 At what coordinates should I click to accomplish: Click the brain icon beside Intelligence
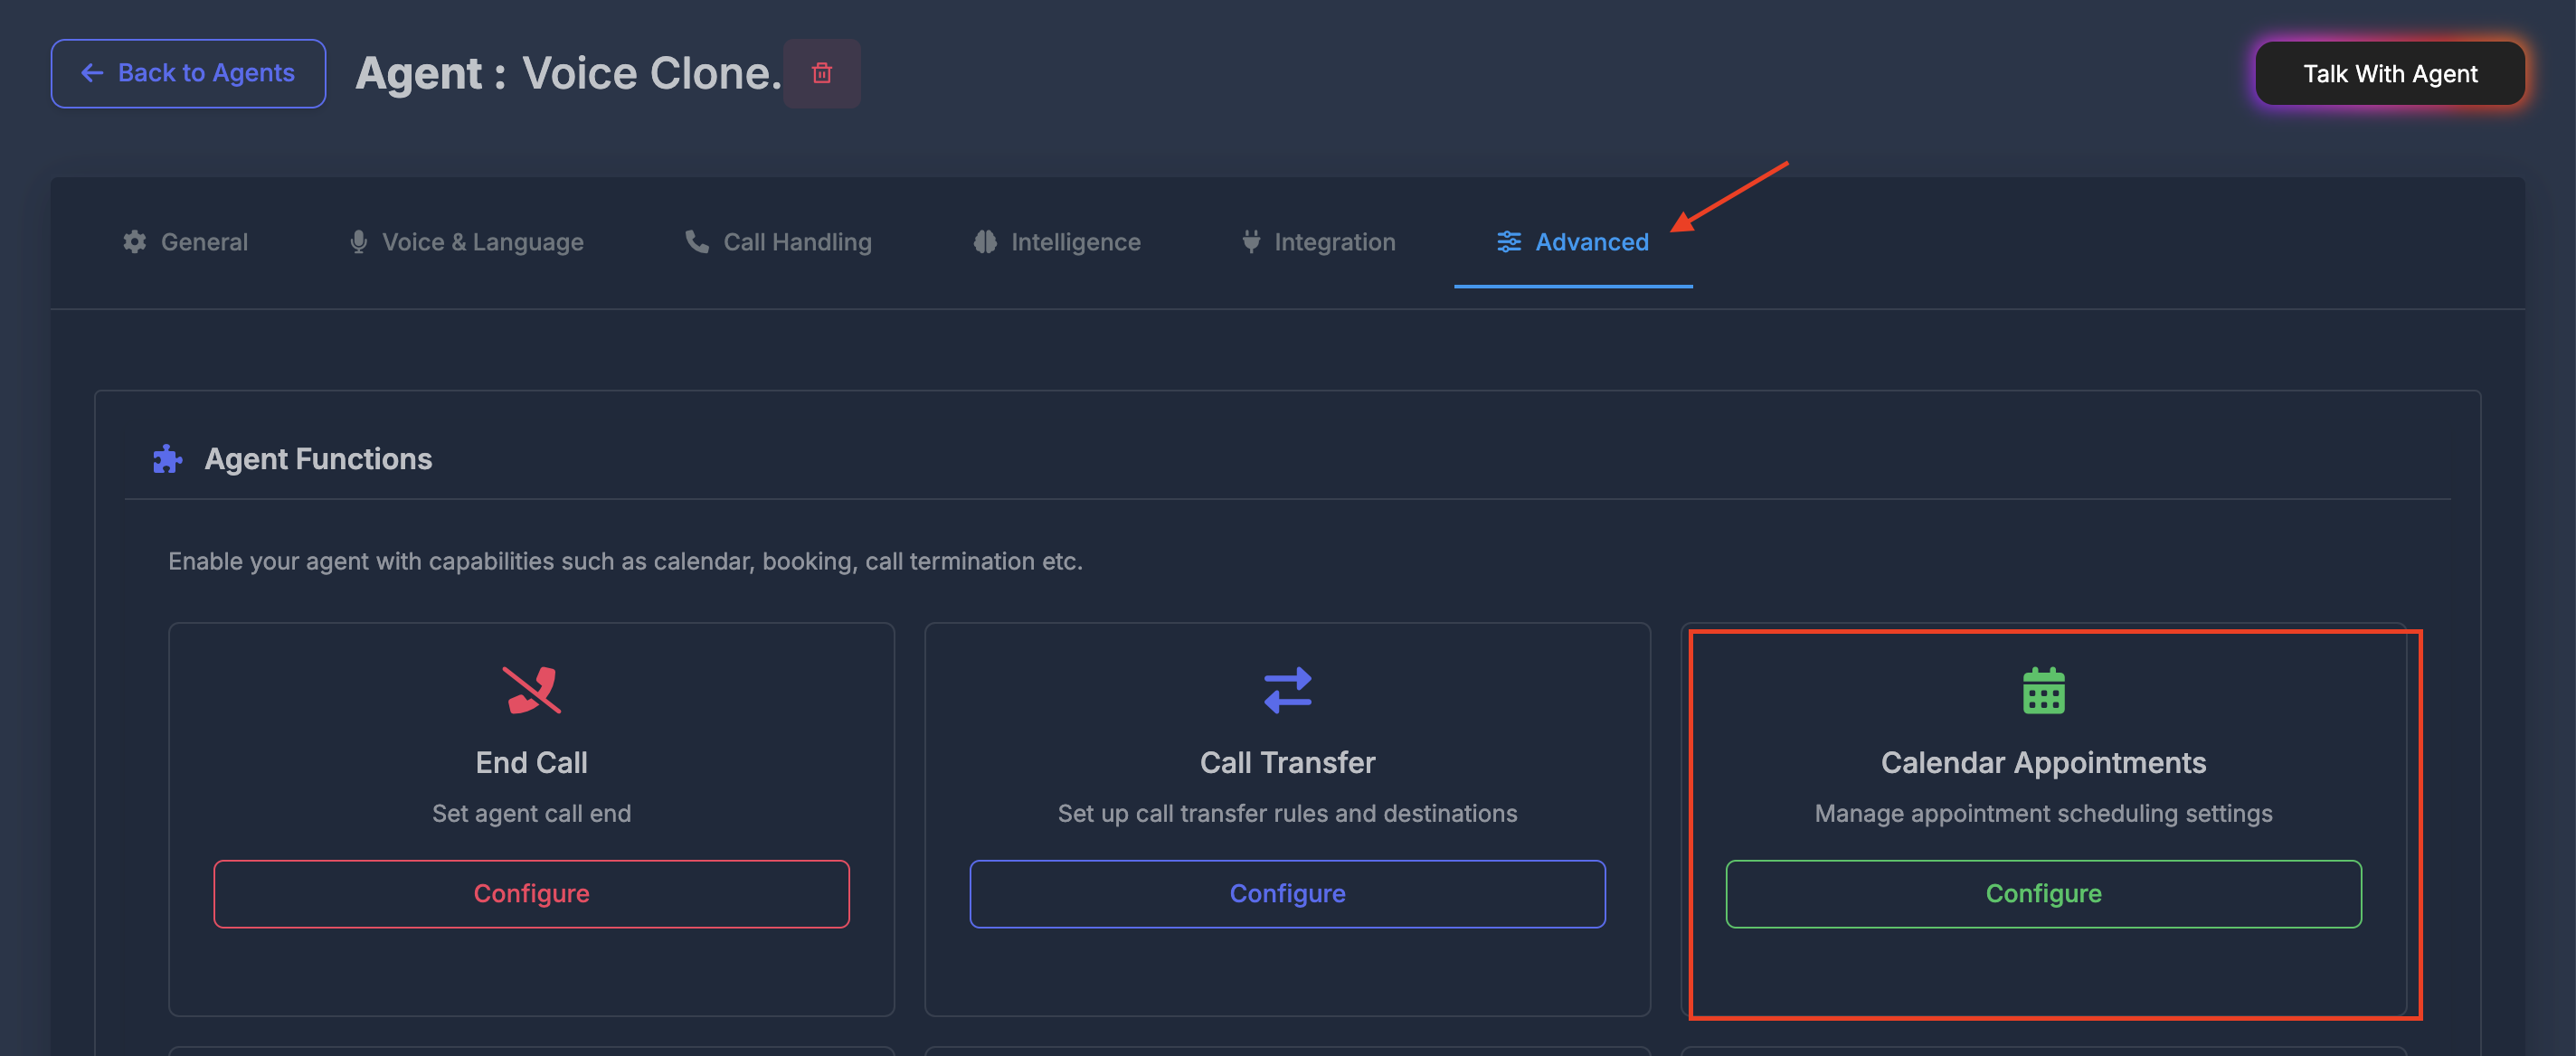985,242
